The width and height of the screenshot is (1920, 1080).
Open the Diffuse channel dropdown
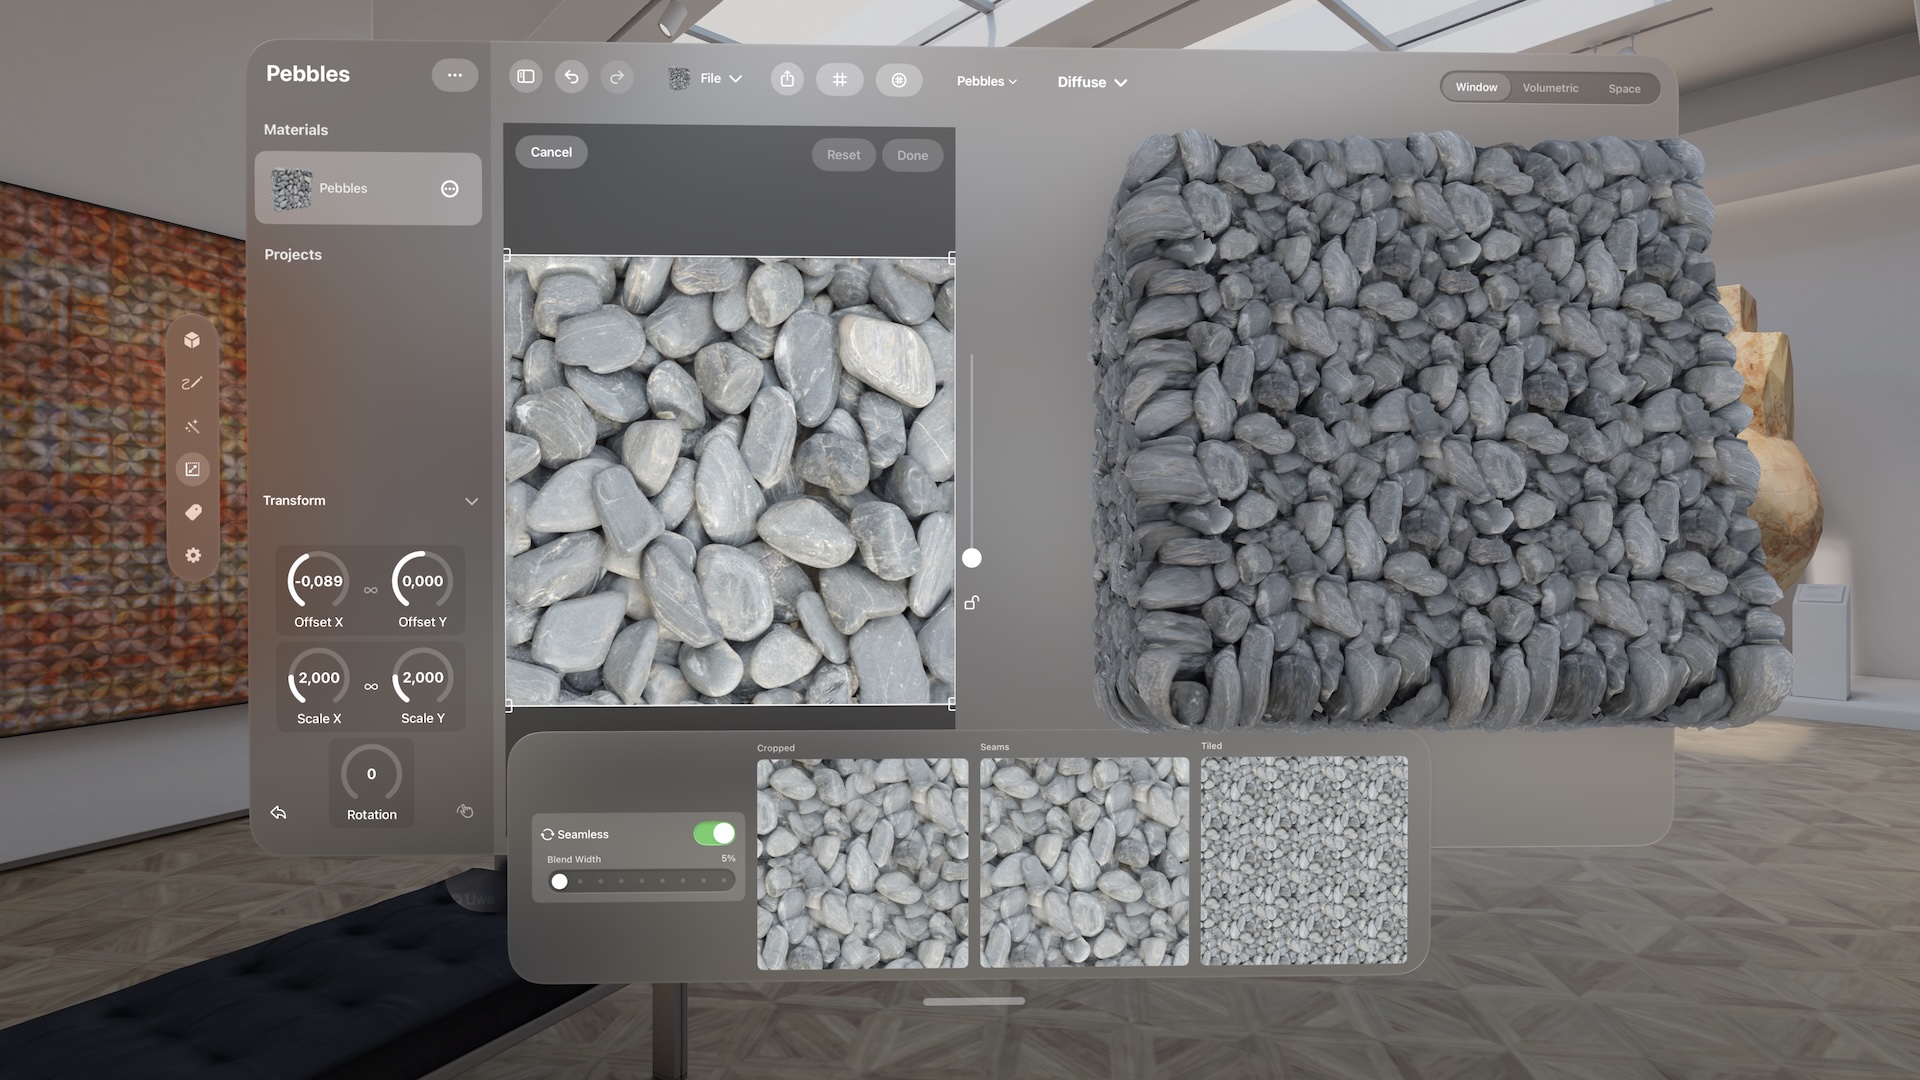coord(1091,82)
